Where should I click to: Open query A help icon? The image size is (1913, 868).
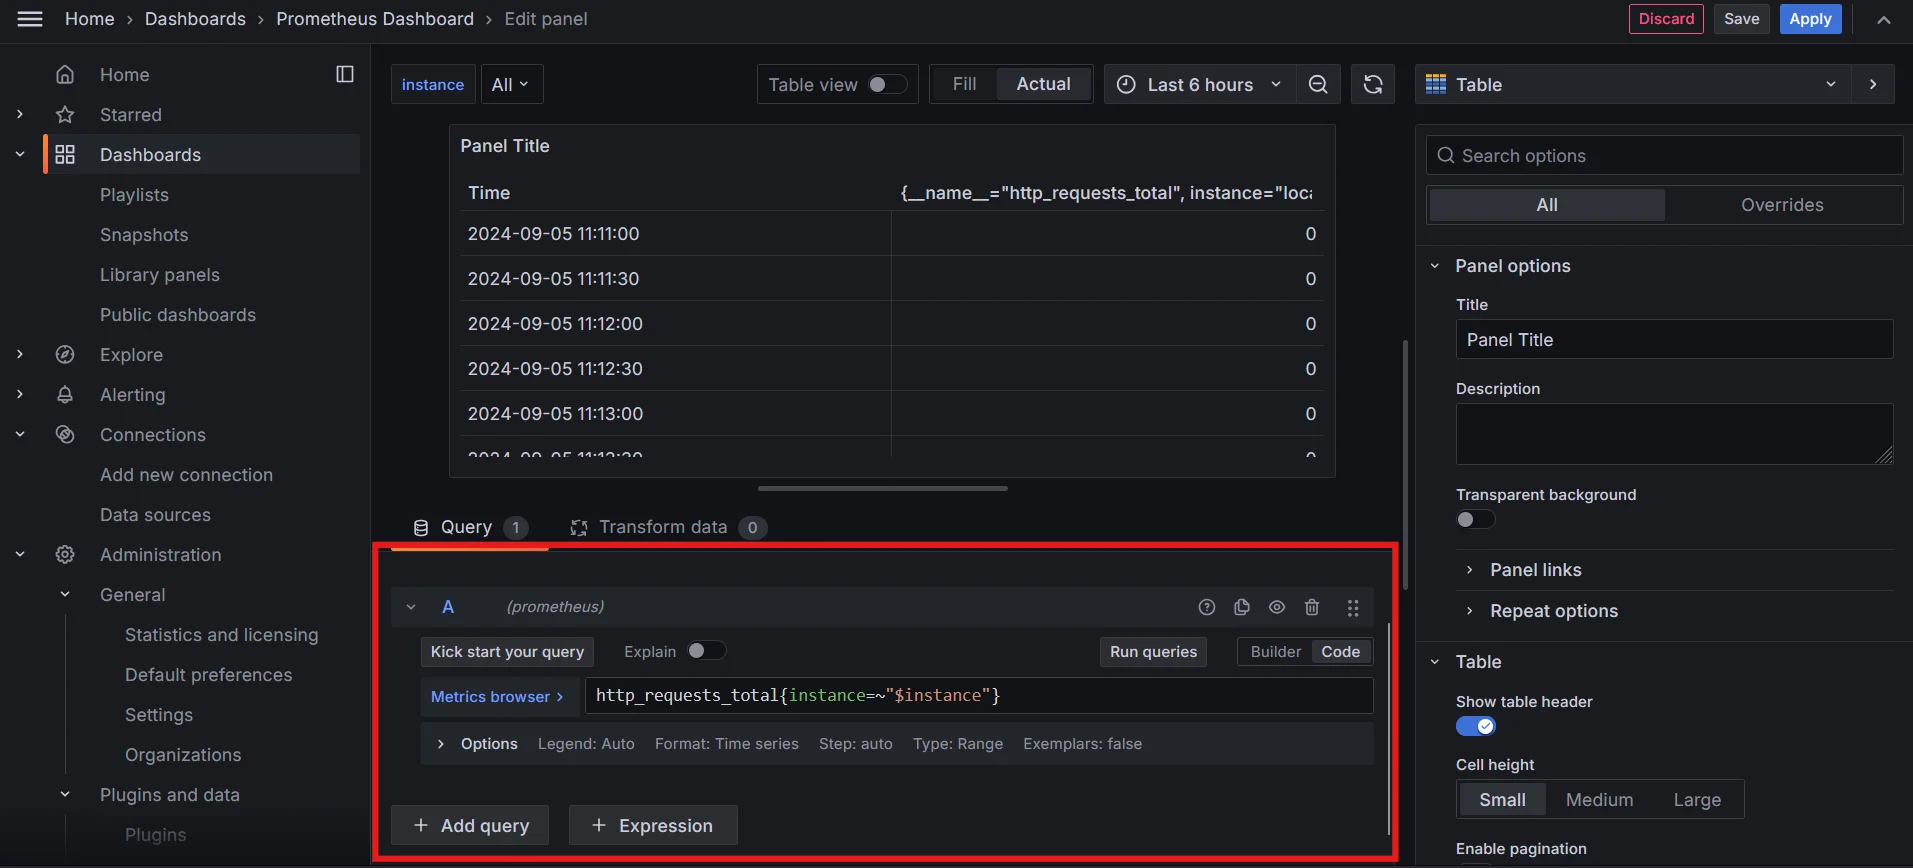tap(1207, 607)
